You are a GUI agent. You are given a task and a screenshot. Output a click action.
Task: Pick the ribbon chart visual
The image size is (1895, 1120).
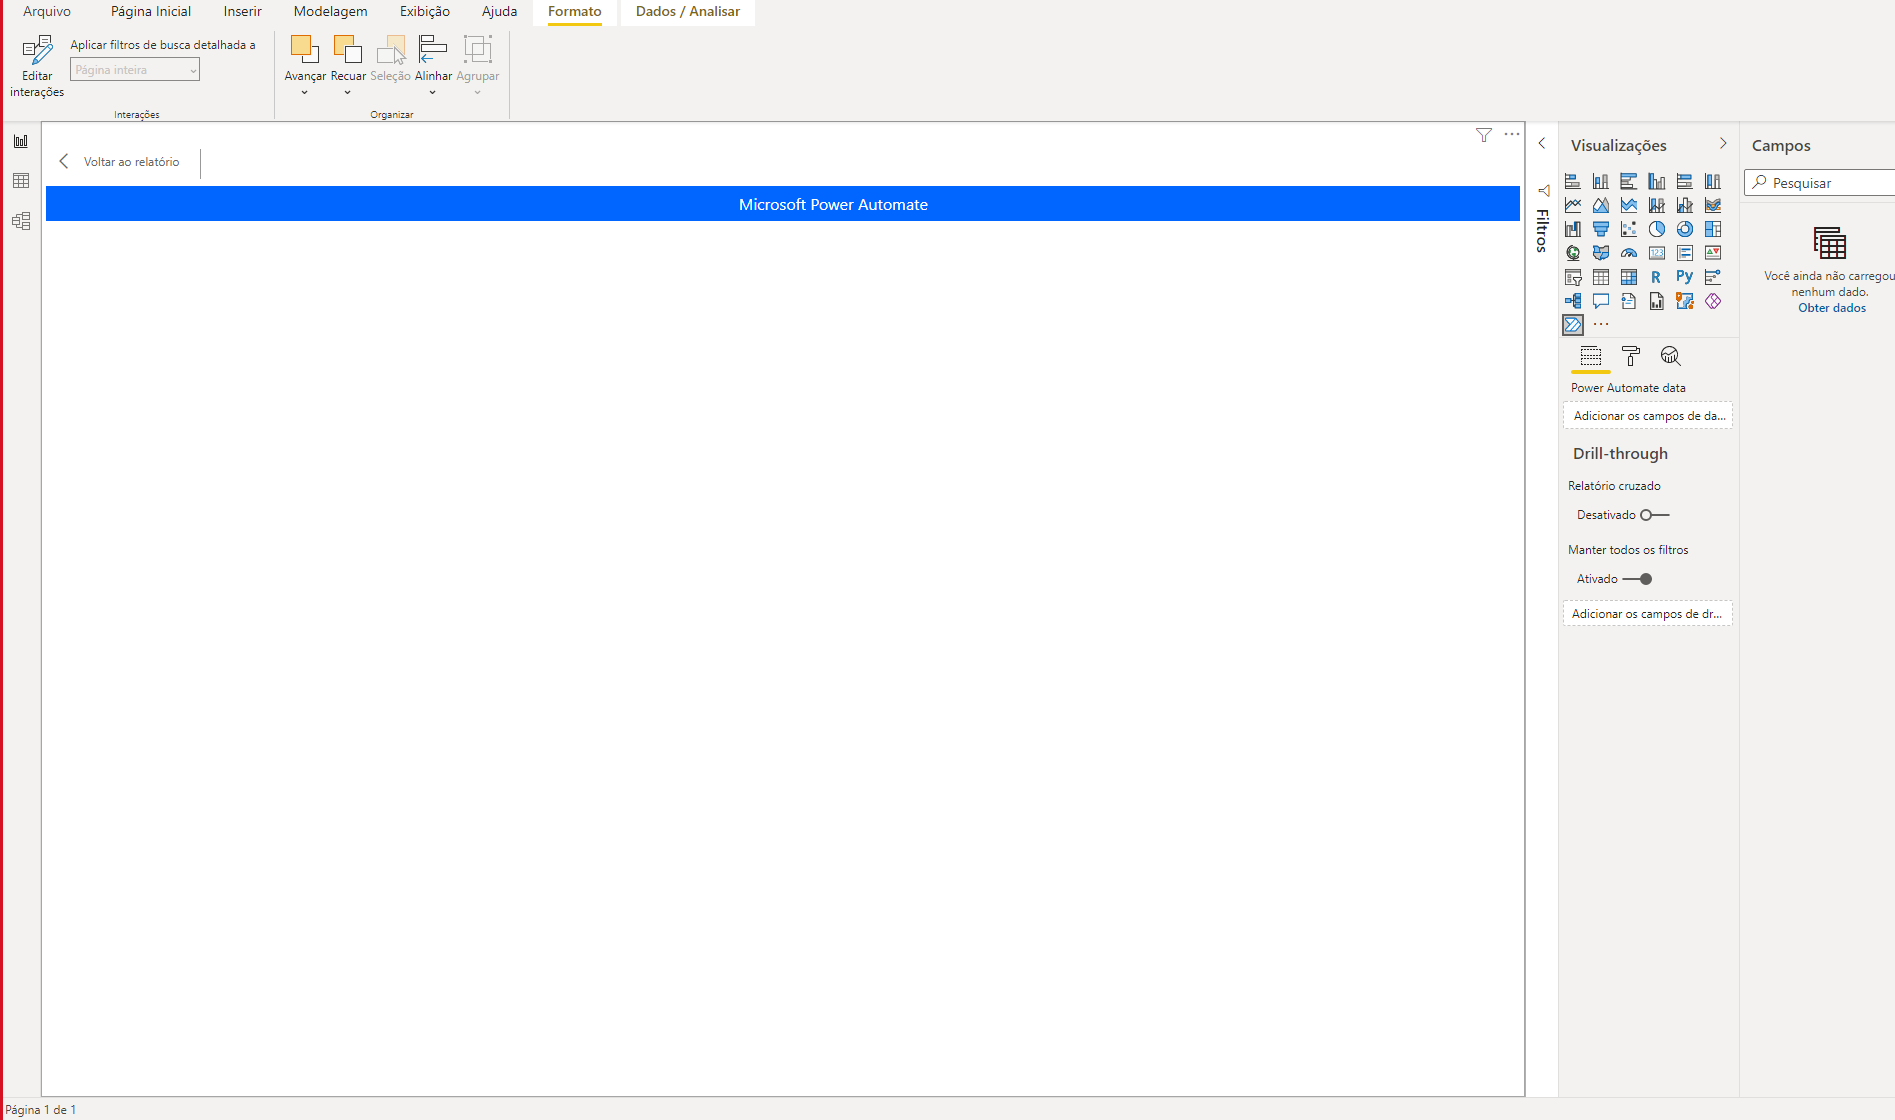pyautogui.click(x=1713, y=205)
